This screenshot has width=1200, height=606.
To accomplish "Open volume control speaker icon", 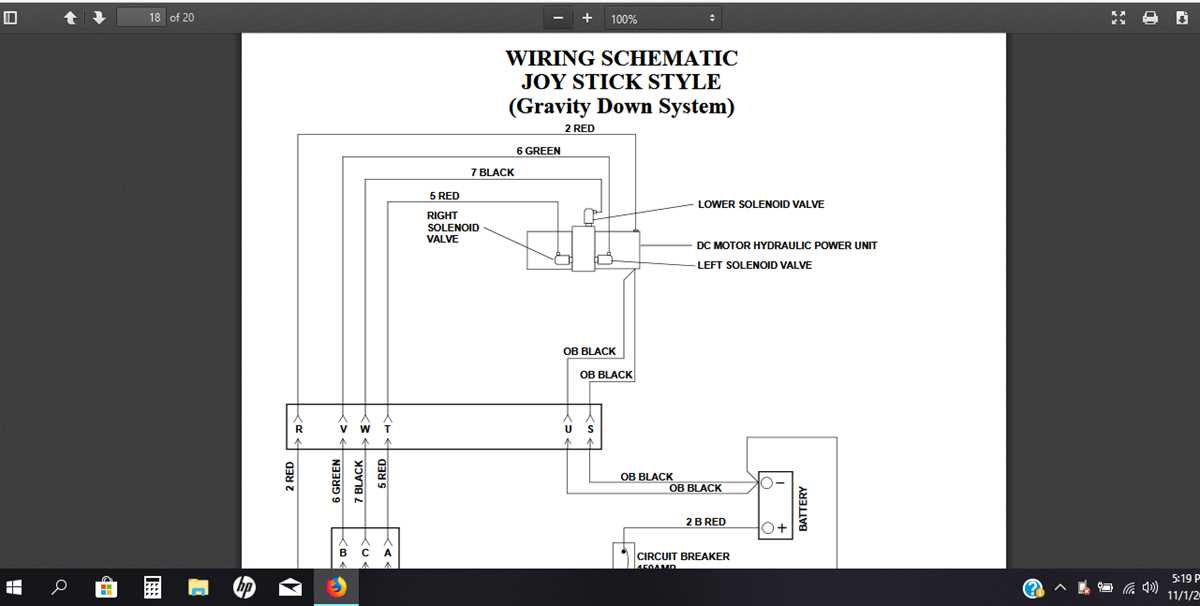I will pos(1152,588).
